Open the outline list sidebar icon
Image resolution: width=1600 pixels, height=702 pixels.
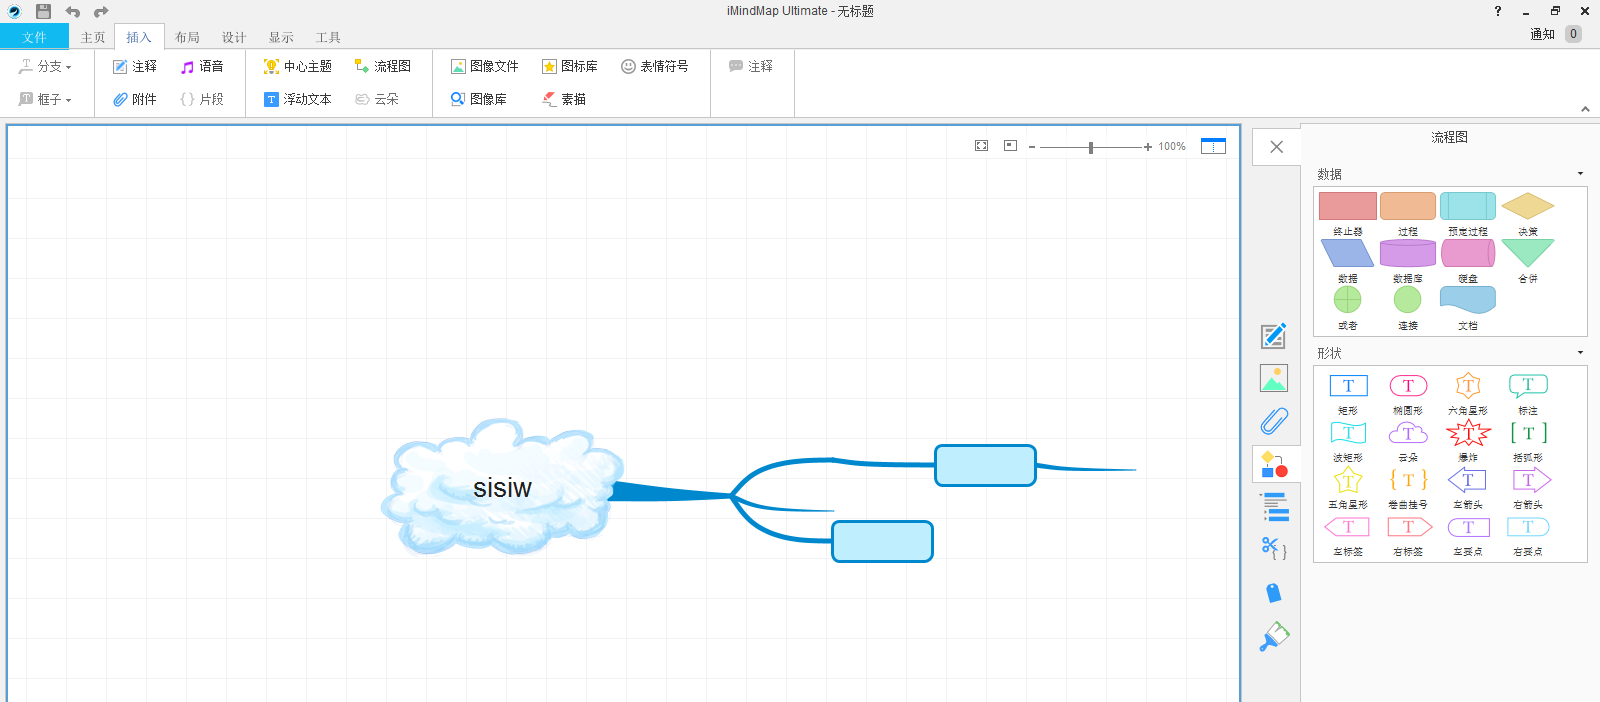tap(1274, 507)
